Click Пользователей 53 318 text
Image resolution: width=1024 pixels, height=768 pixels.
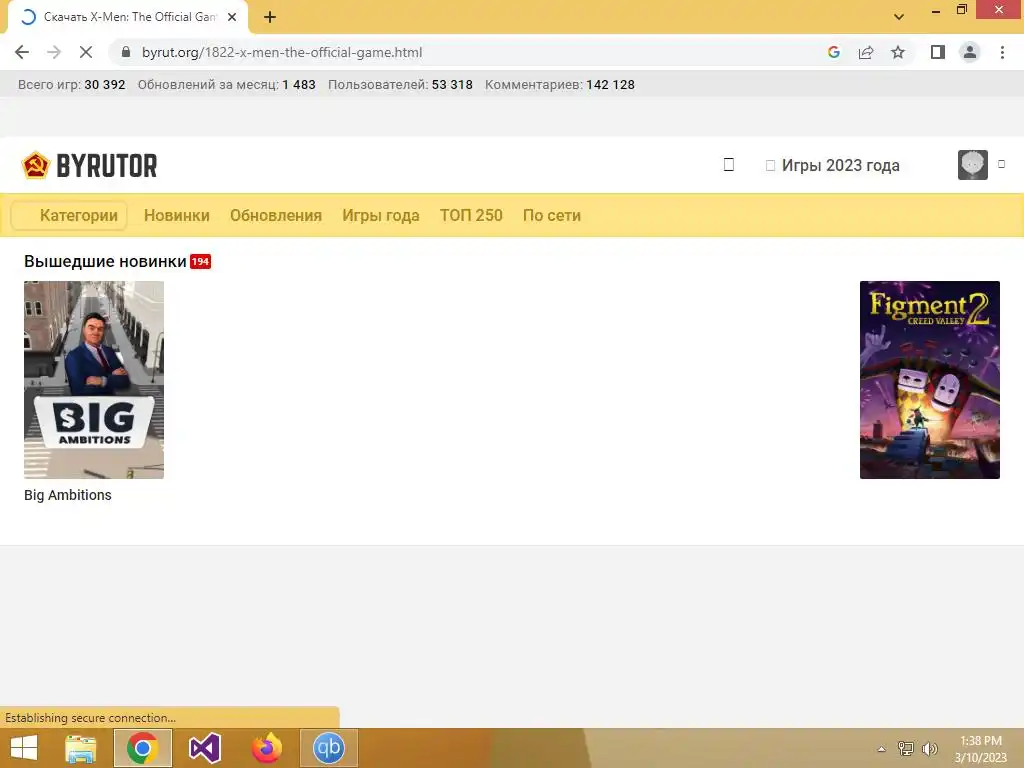(x=400, y=85)
